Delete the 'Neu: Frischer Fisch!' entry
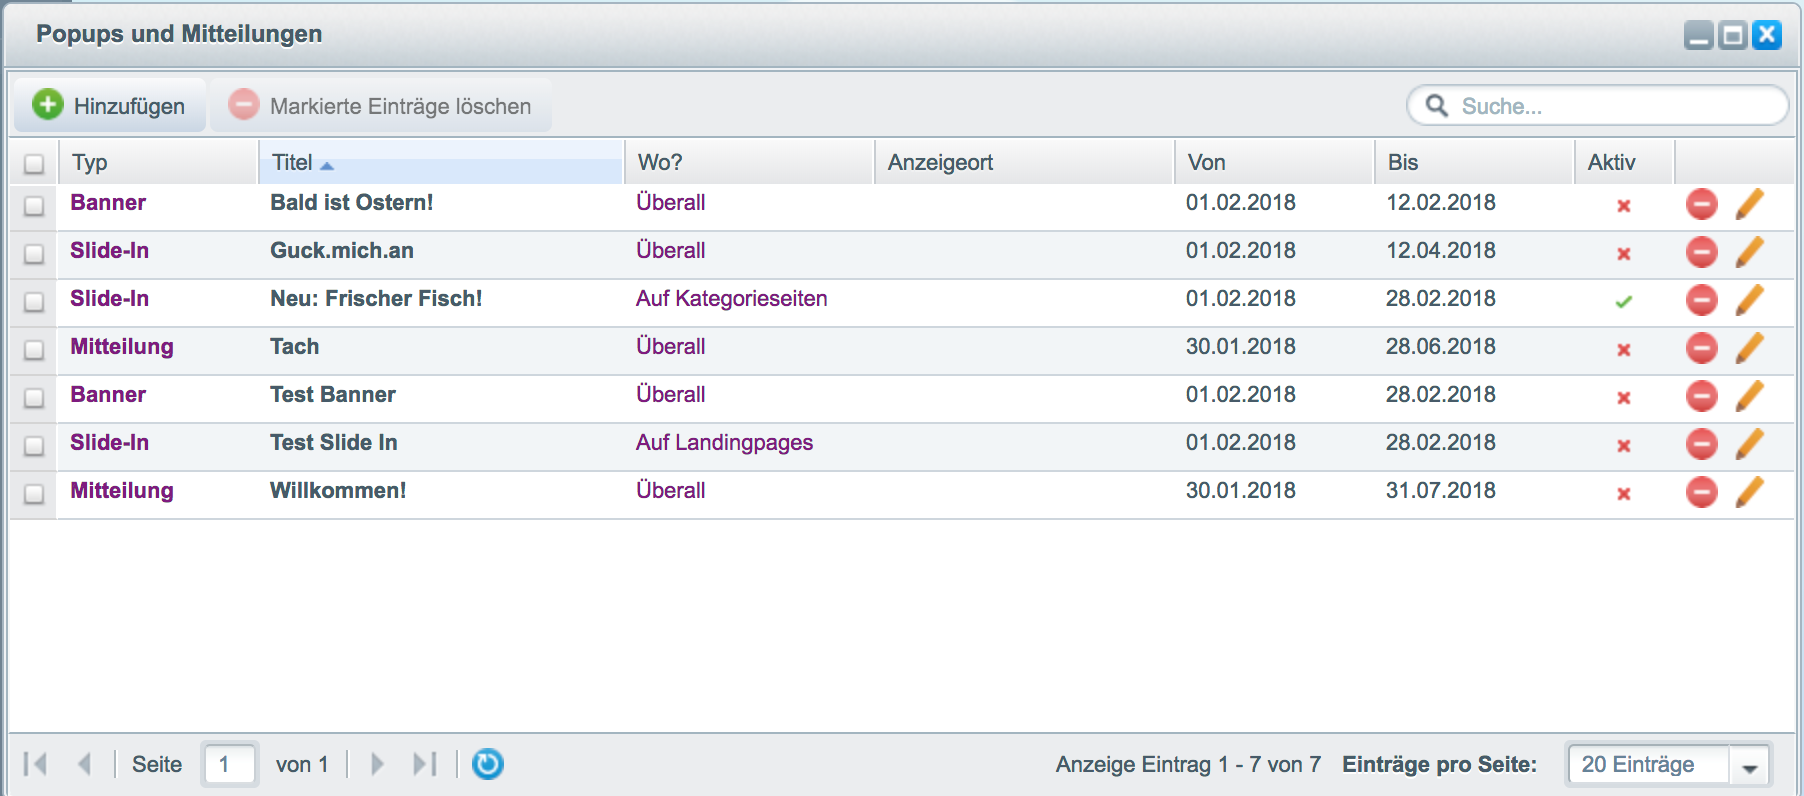Screen dimensions: 1804x796 [1701, 300]
